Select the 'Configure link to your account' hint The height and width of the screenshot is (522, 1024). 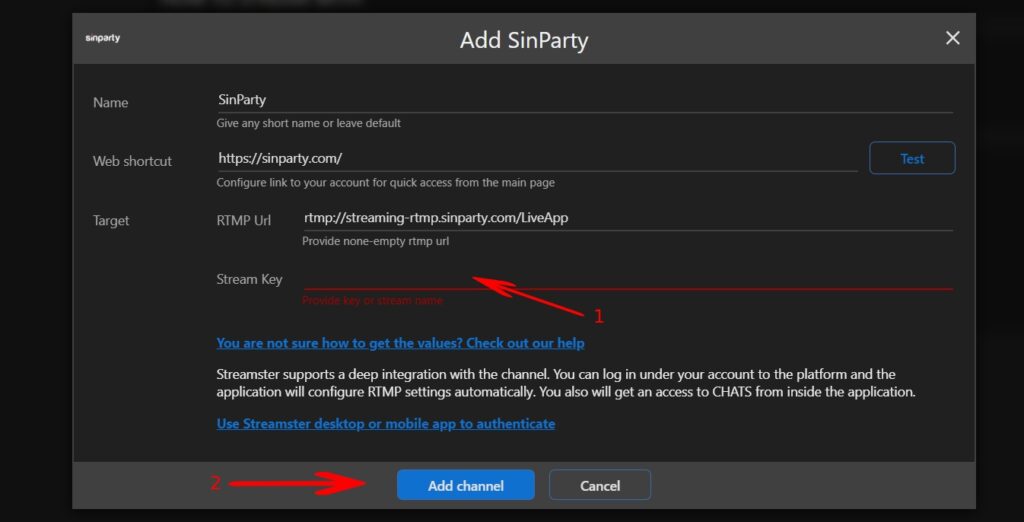[x=385, y=183]
